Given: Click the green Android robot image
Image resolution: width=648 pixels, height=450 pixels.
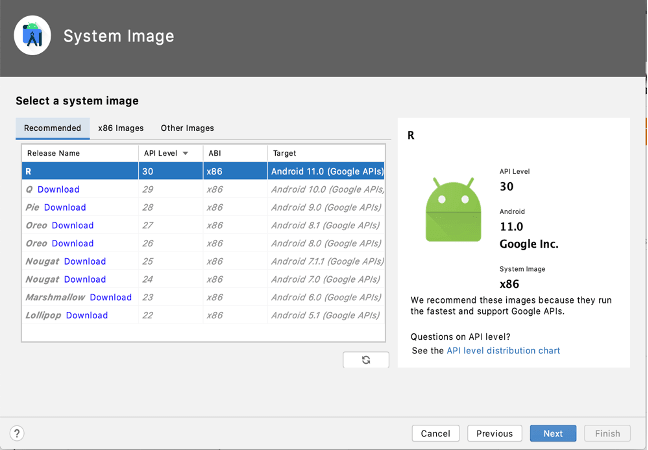Looking at the screenshot, I should (x=453, y=209).
